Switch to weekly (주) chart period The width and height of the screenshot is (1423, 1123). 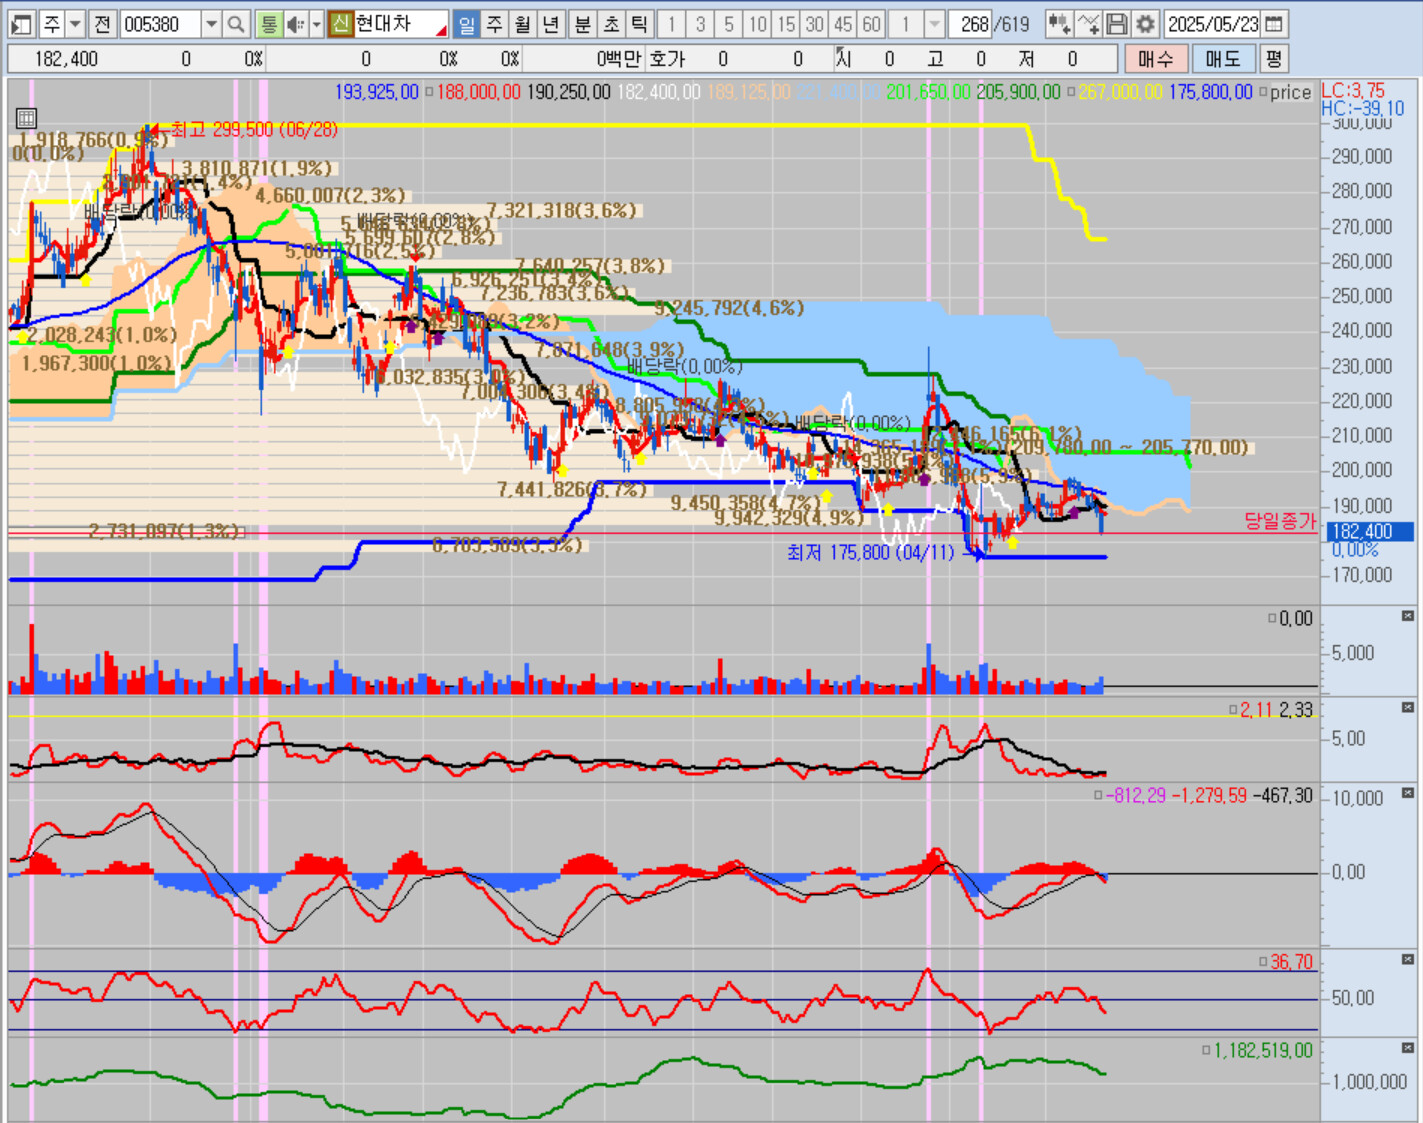pos(494,24)
